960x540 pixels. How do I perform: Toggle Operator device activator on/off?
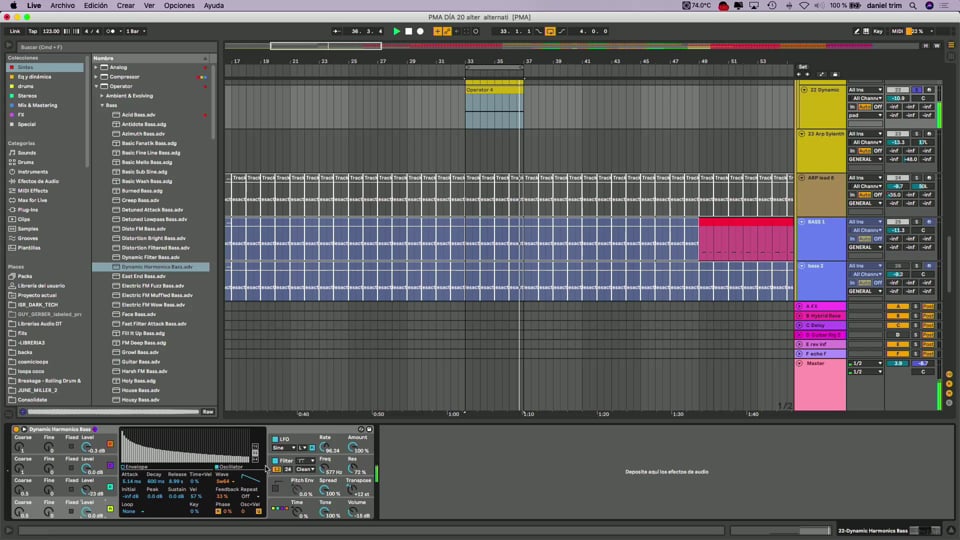(x=16, y=429)
